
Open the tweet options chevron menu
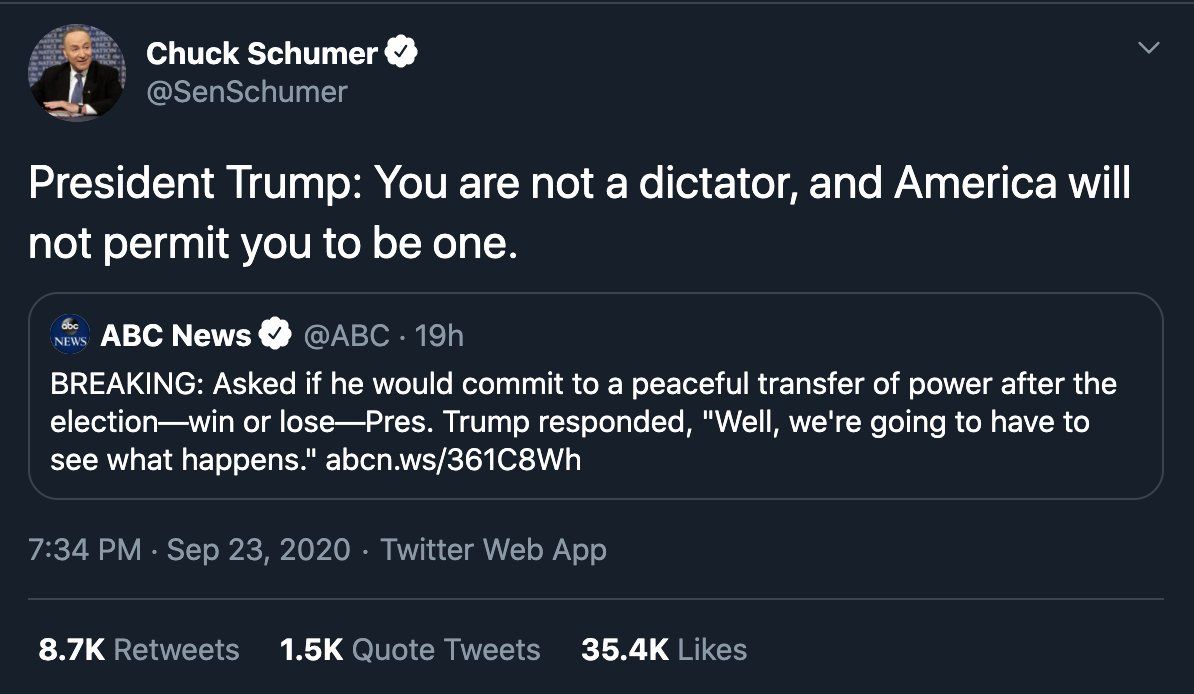click(x=1150, y=48)
